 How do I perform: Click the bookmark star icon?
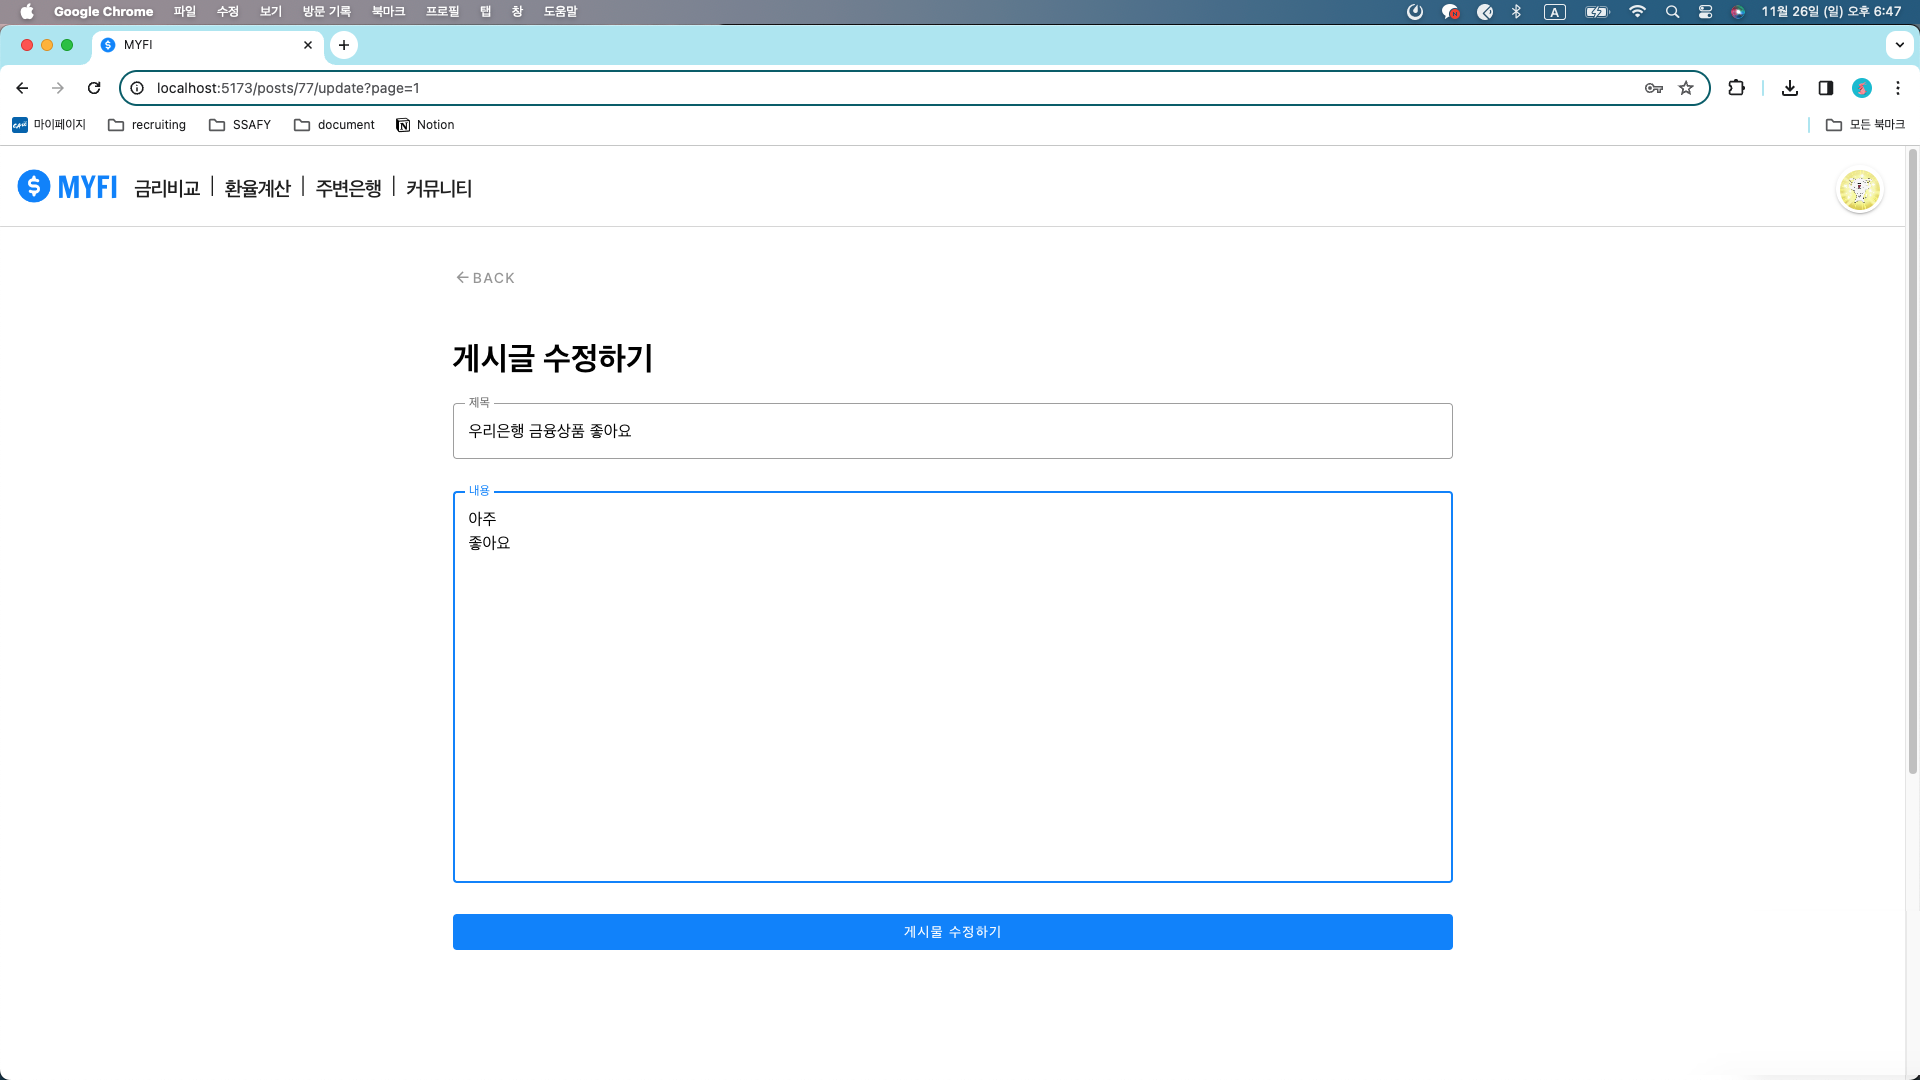1687,88
